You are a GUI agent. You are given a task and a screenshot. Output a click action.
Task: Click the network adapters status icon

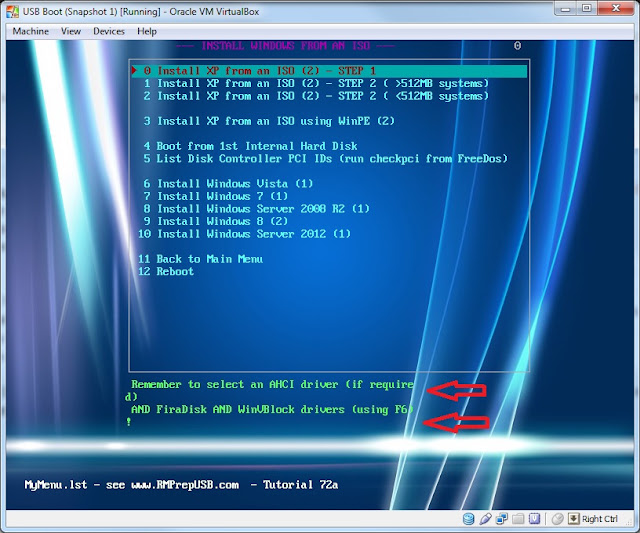[502, 519]
